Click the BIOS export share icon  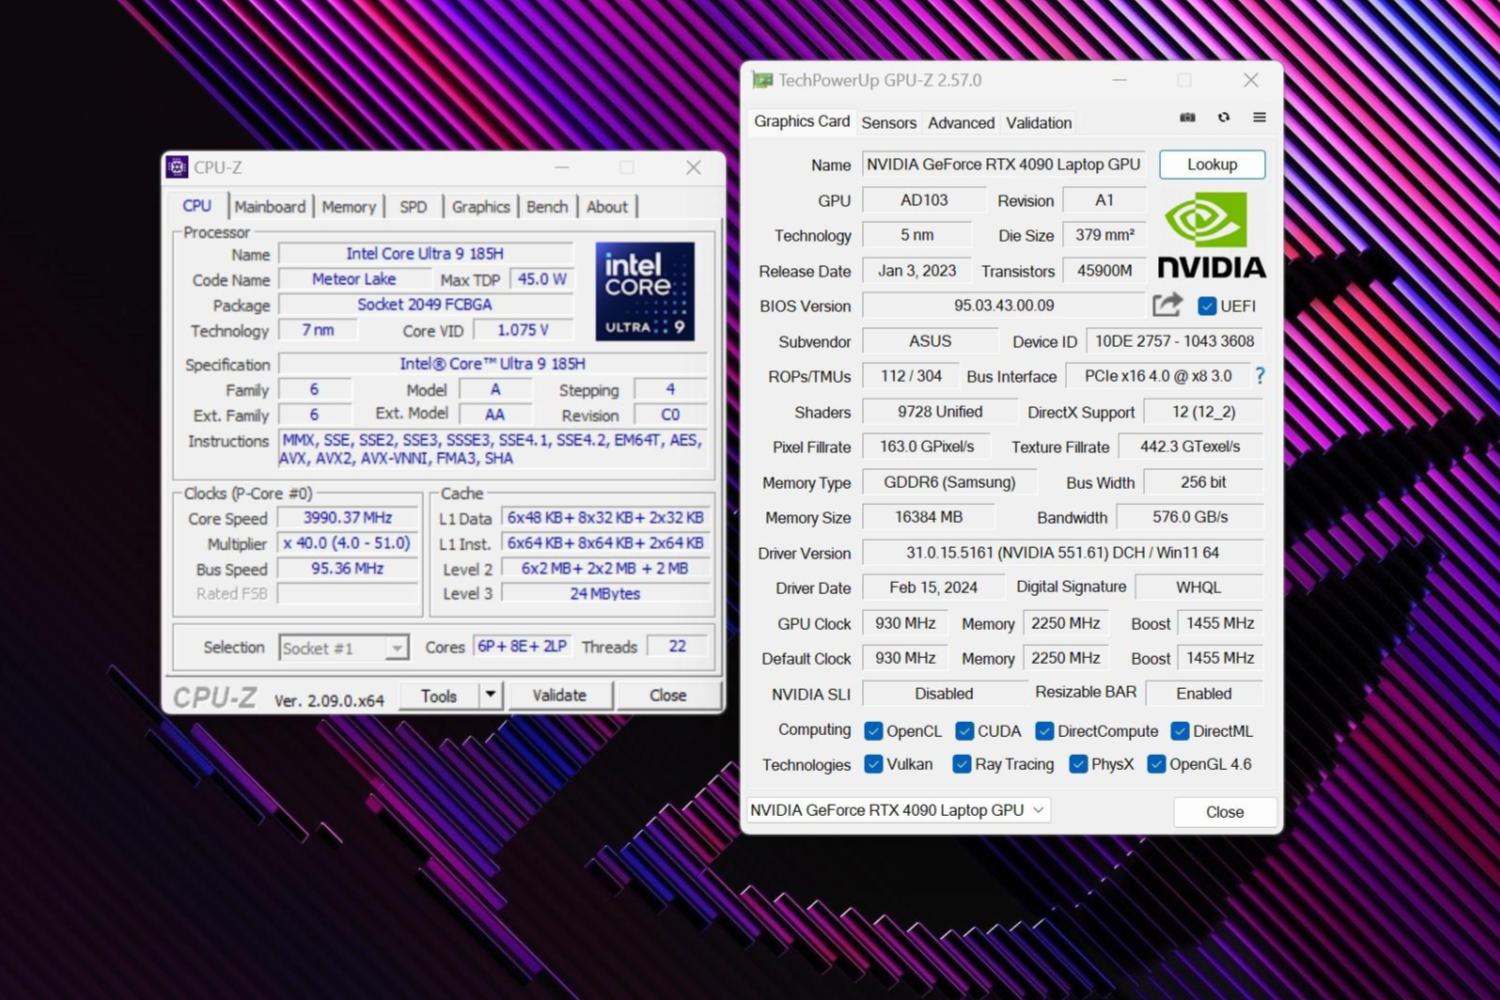[x=1167, y=305]
